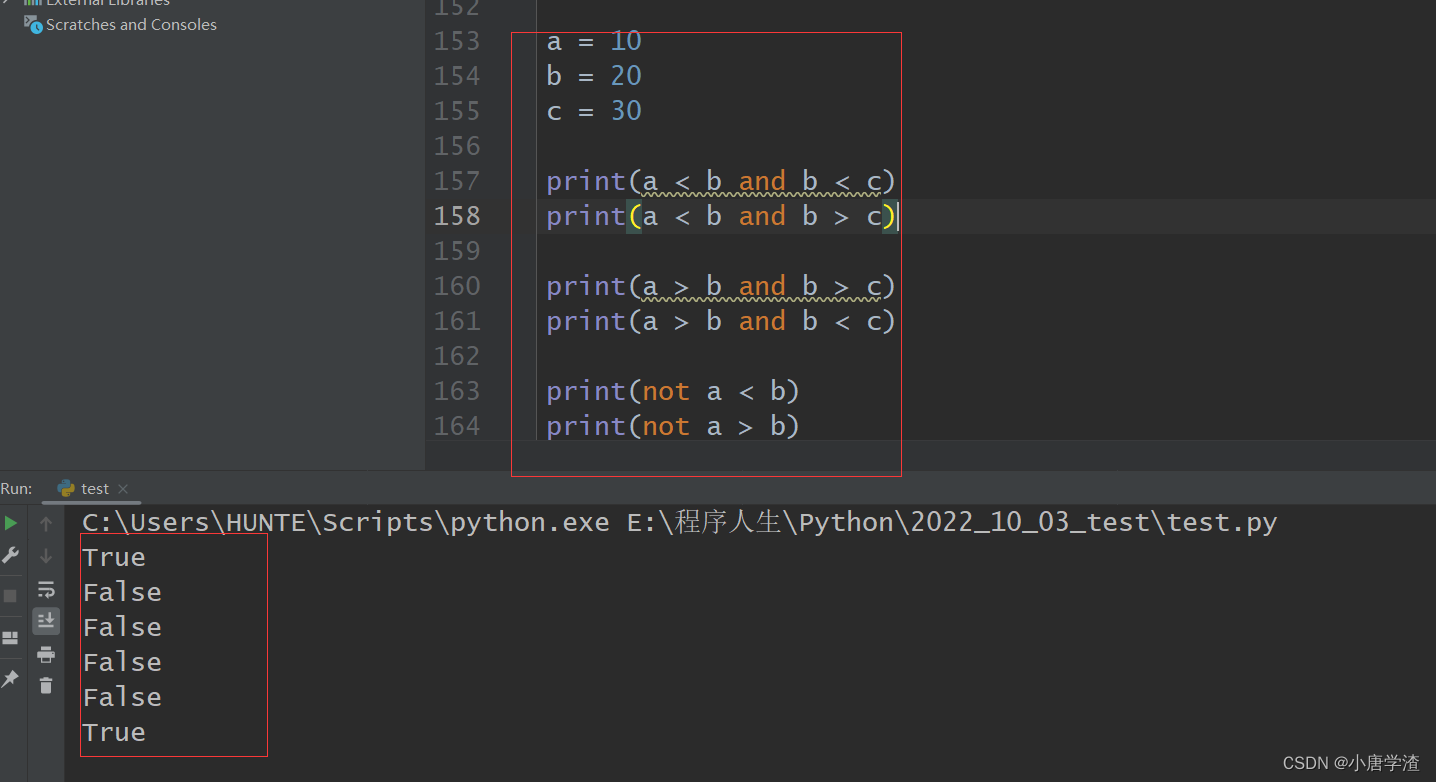Click line number 158 in gutter
1436x782 pixels.
[x=457, y=216]
